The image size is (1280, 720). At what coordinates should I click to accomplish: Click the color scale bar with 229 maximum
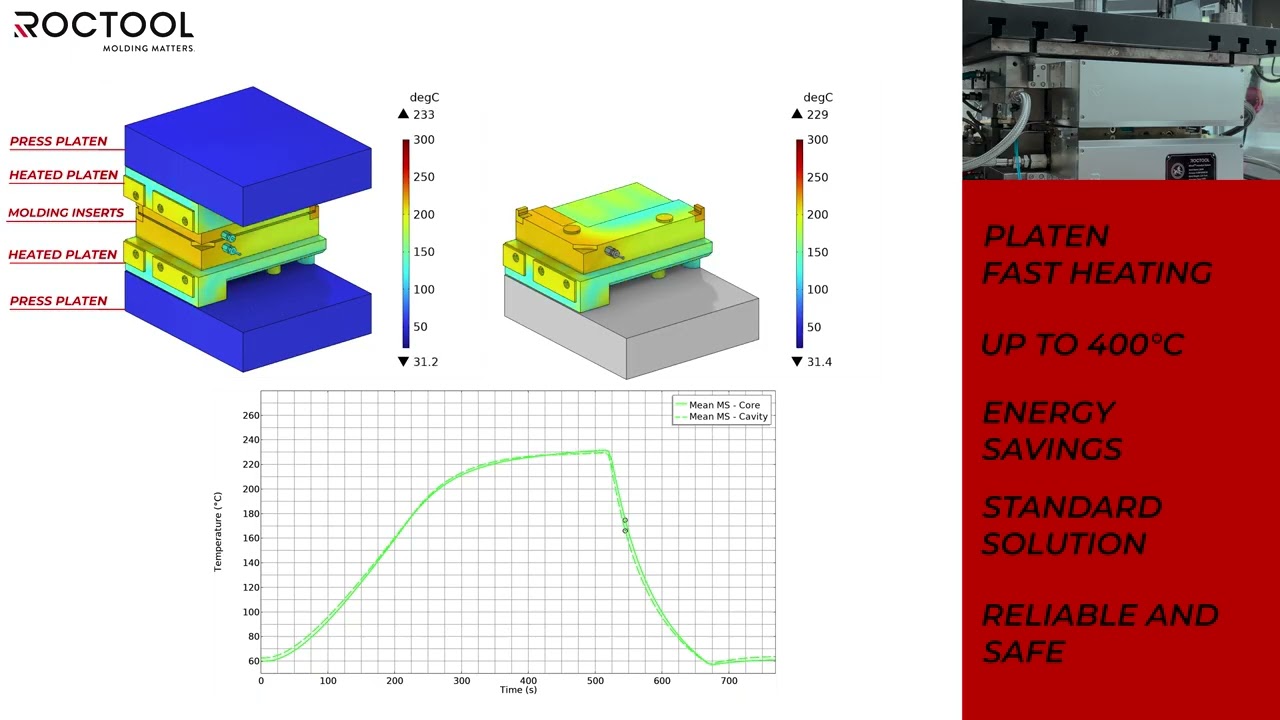click(x=800, y=243)
